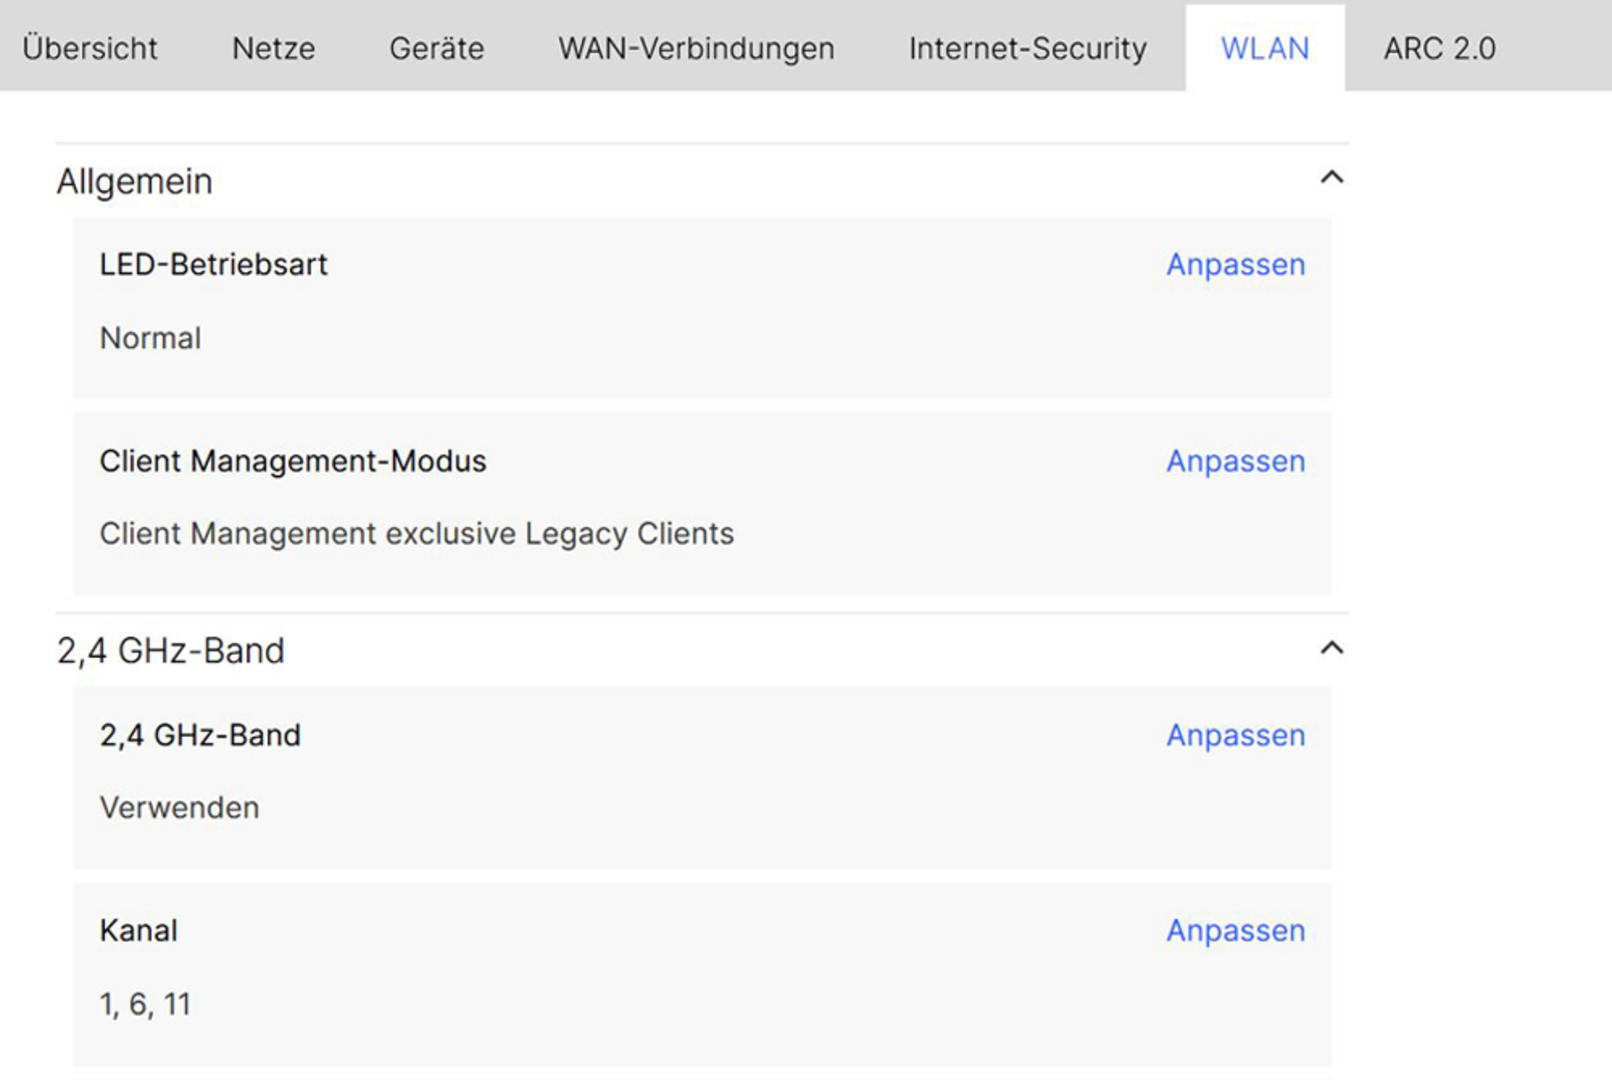This screenshot has width=1612, height=1080.
Task: Click the LED mode value Normal
Action: point(150,339)
